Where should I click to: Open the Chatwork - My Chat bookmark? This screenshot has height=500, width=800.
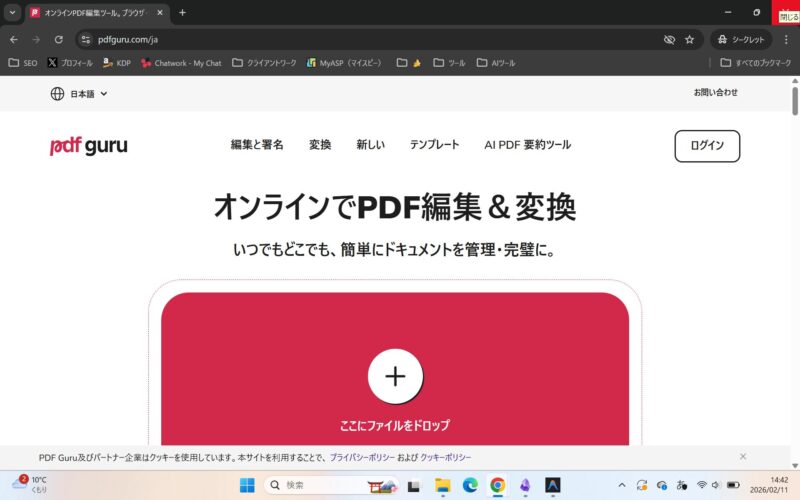click(x=181, y=62)
